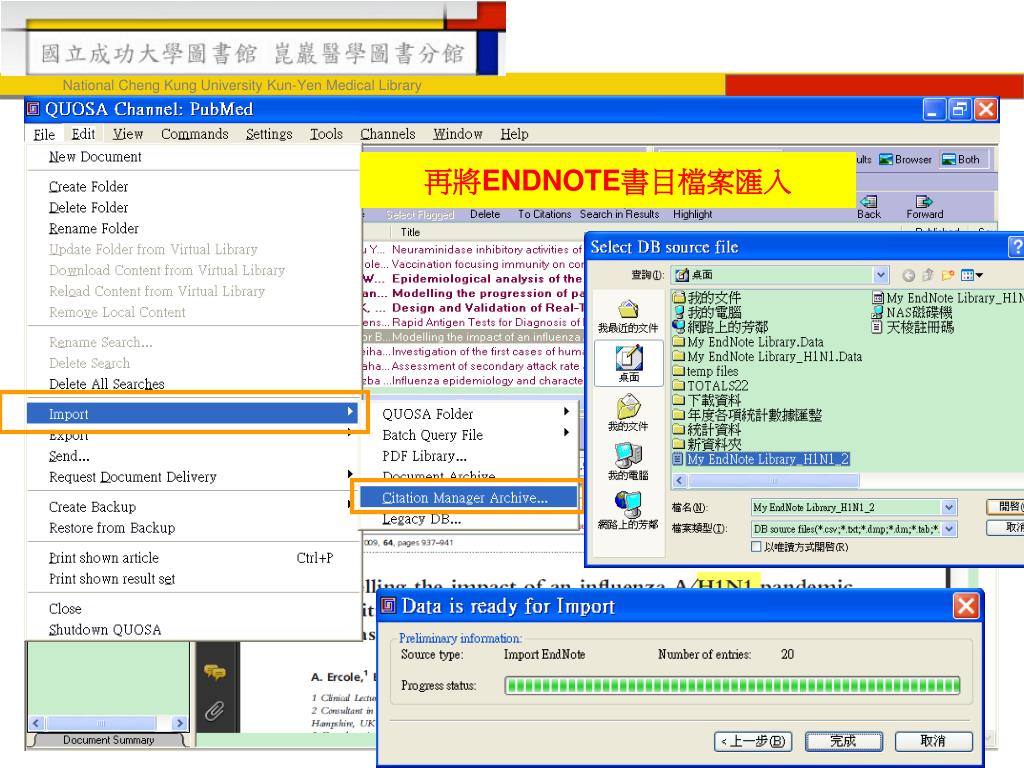This screenshot has width=1024, height=768.
Task: Expand the look-in folder dropdown
Action: click(x=880, y=275)
